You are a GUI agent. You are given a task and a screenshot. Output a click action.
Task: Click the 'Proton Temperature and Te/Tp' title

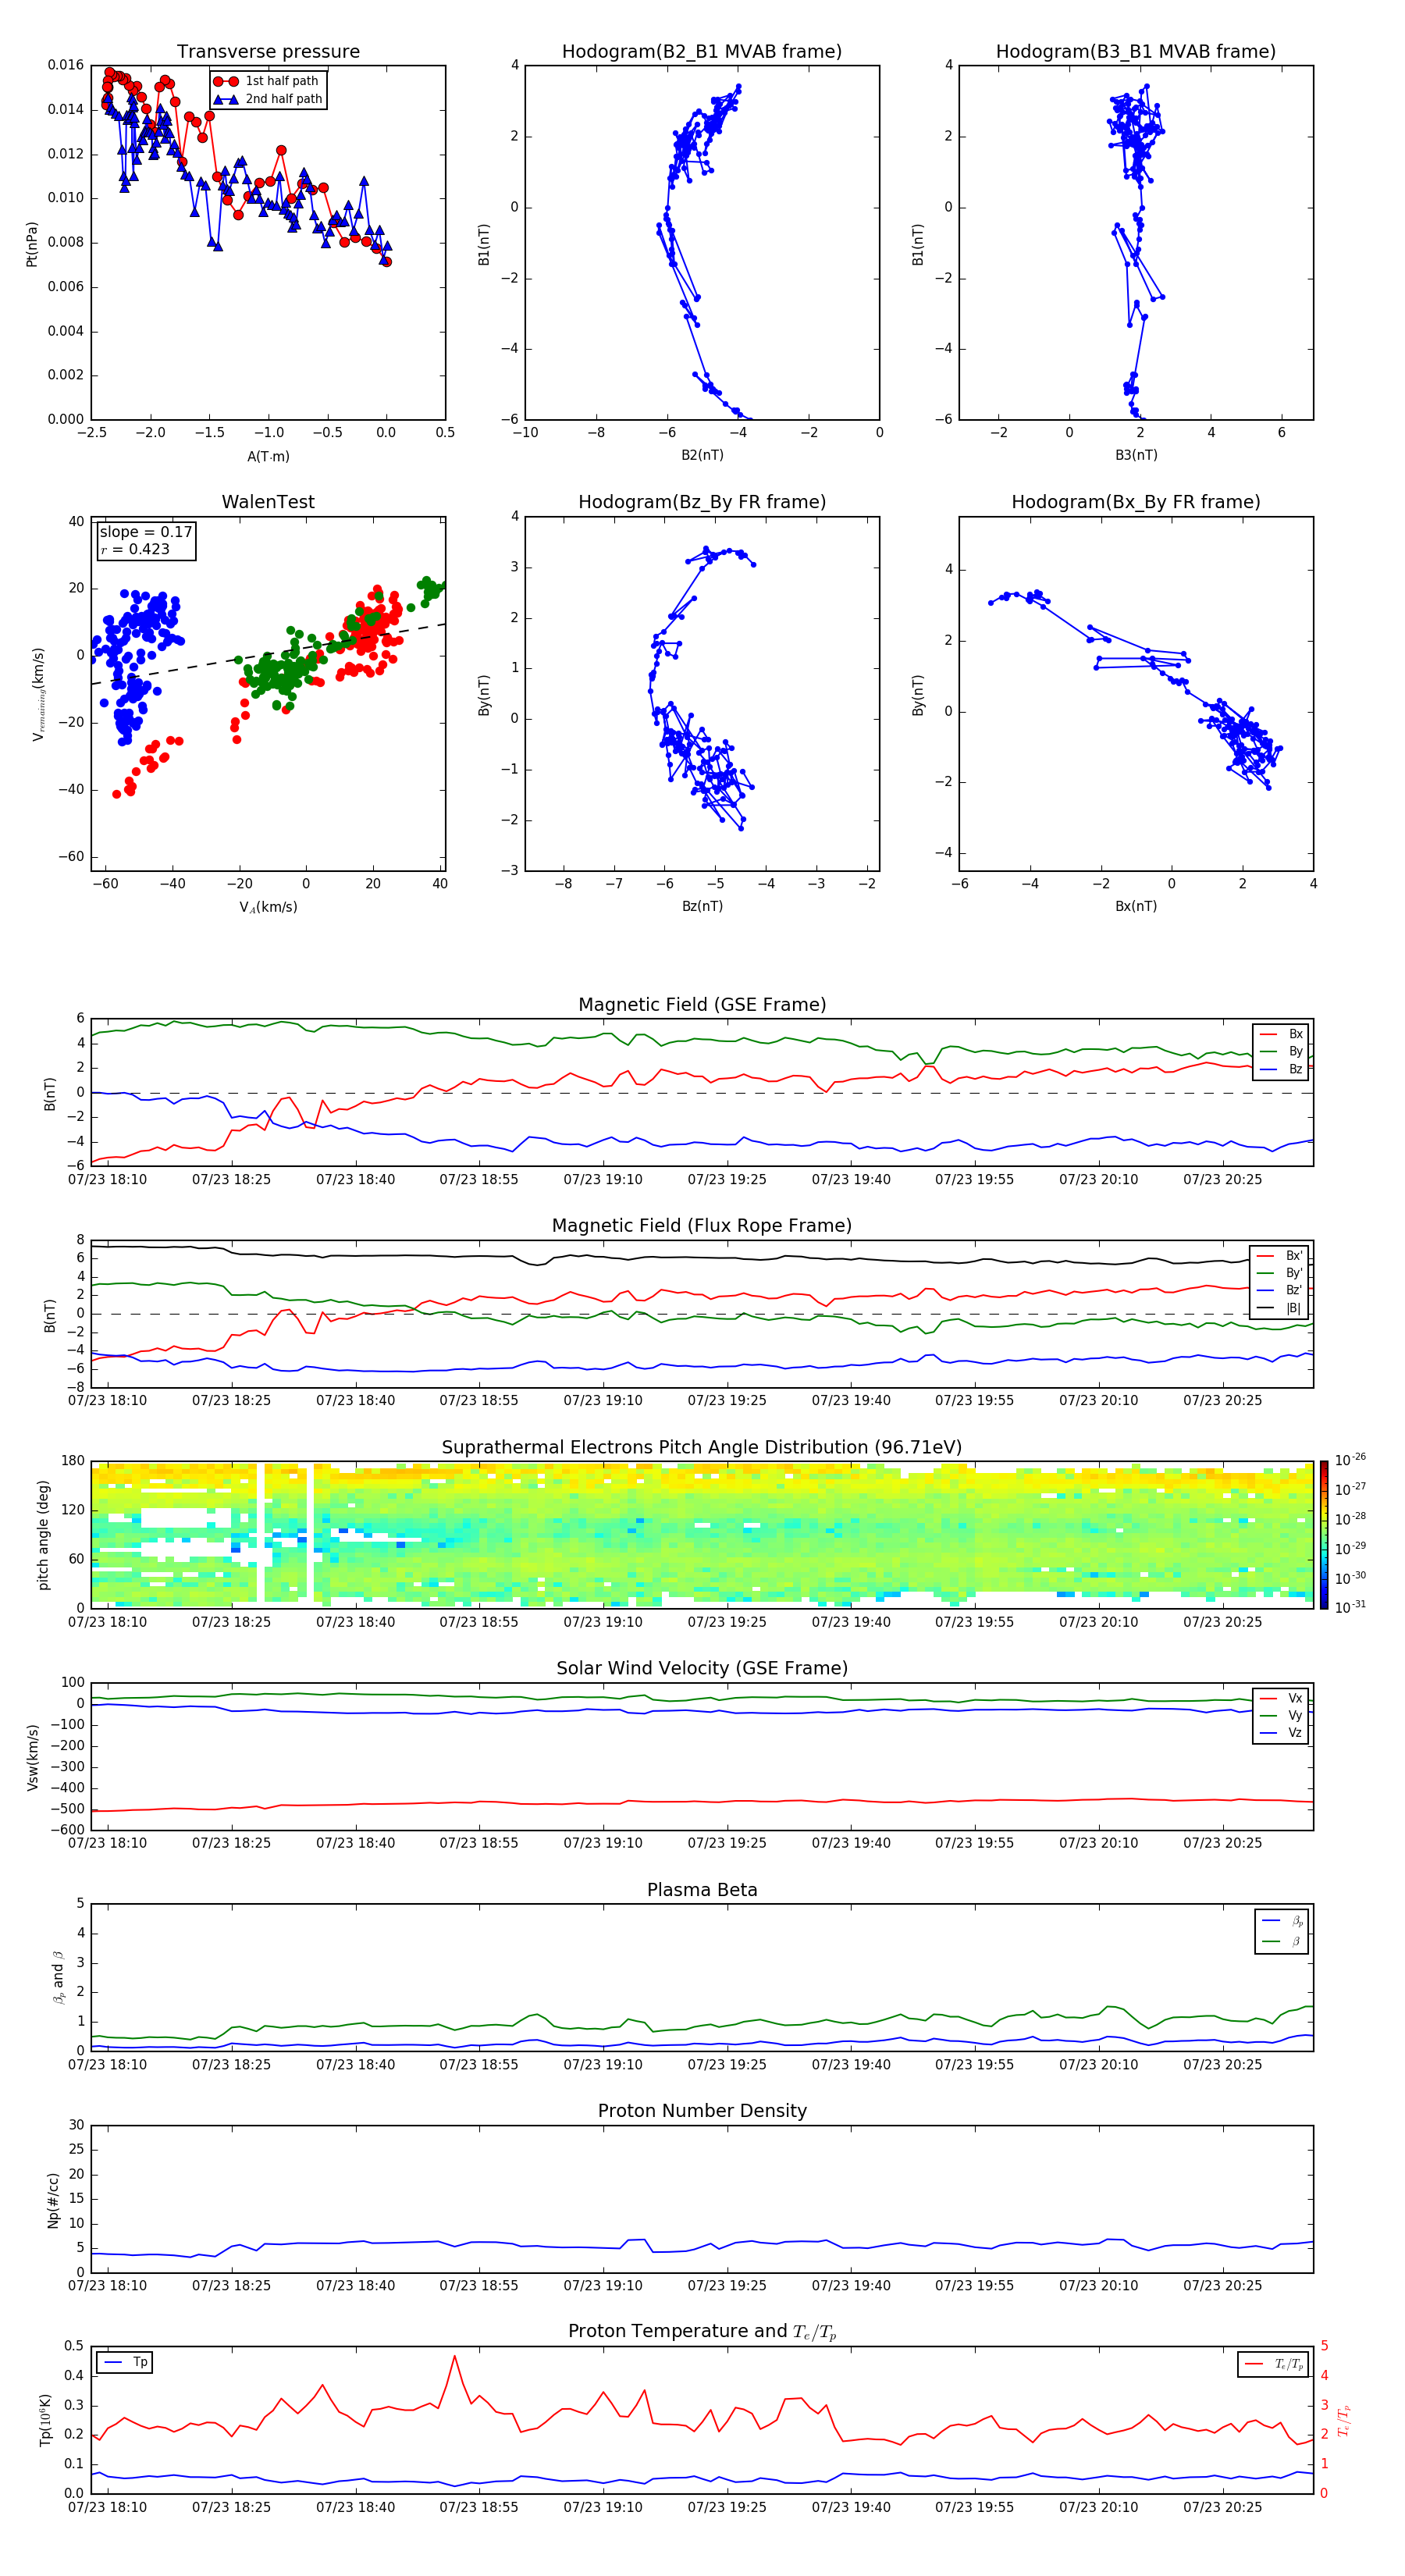click(702, 2333)
